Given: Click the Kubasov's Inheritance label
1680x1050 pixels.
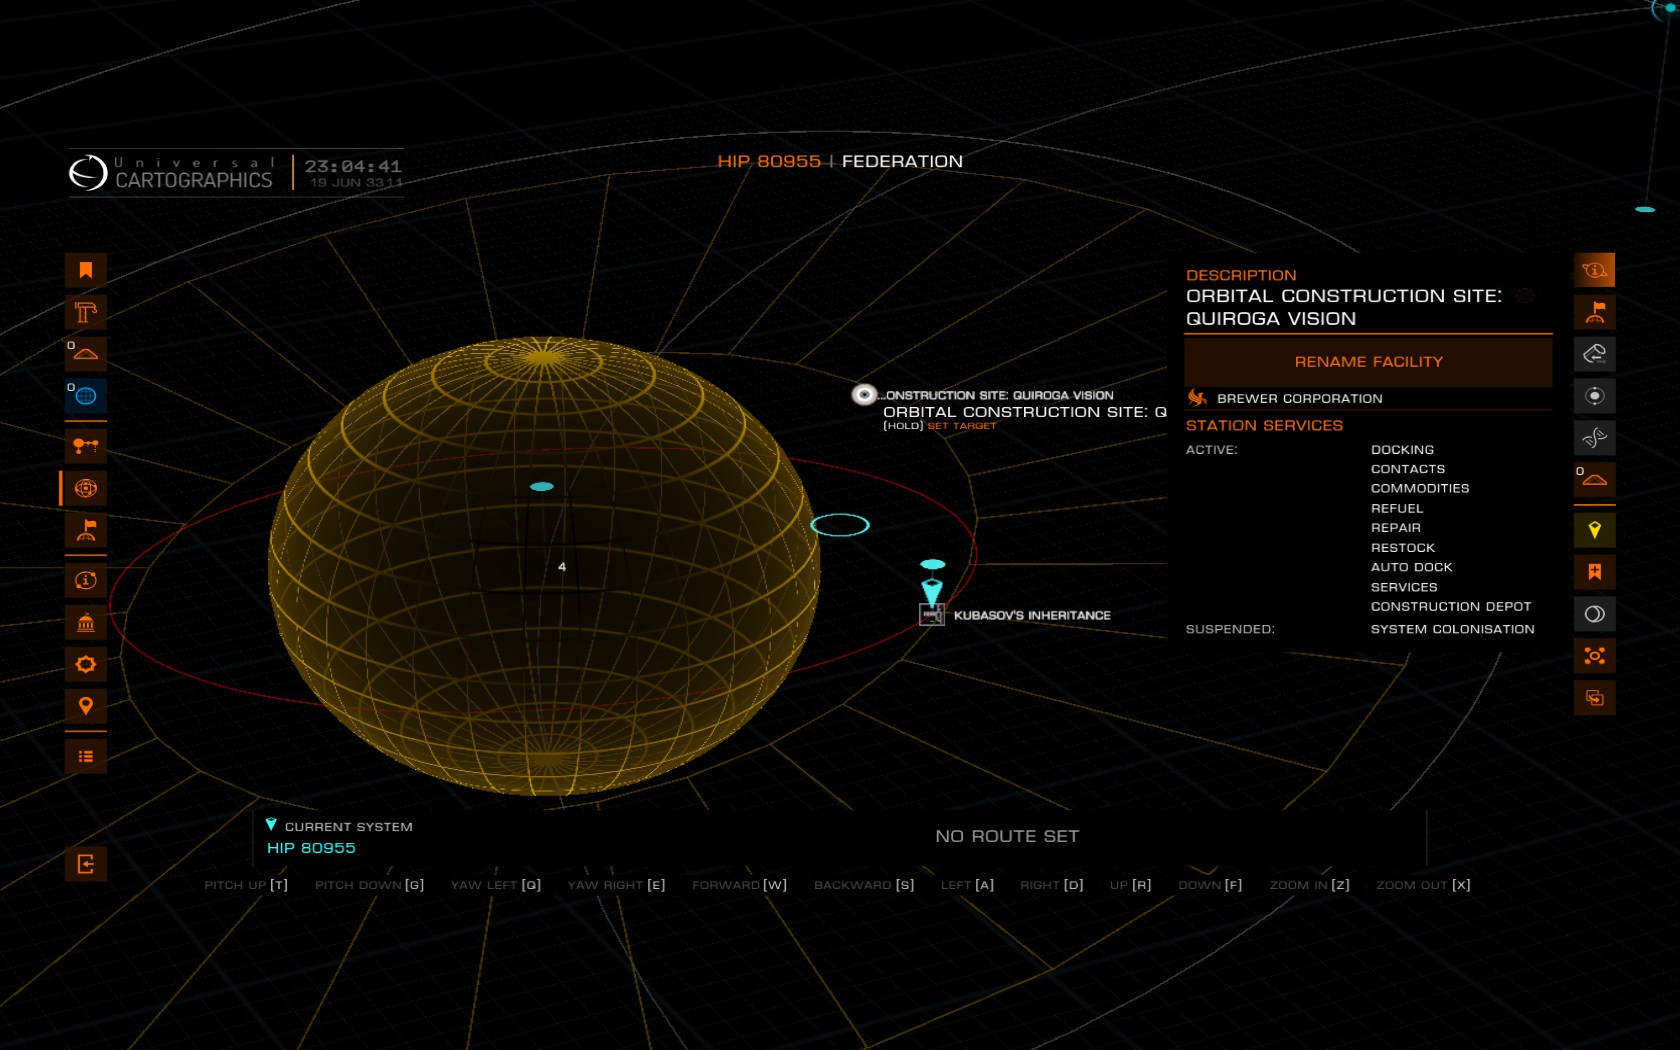Looking at the screenshot, I should (x=1032, y=615).
